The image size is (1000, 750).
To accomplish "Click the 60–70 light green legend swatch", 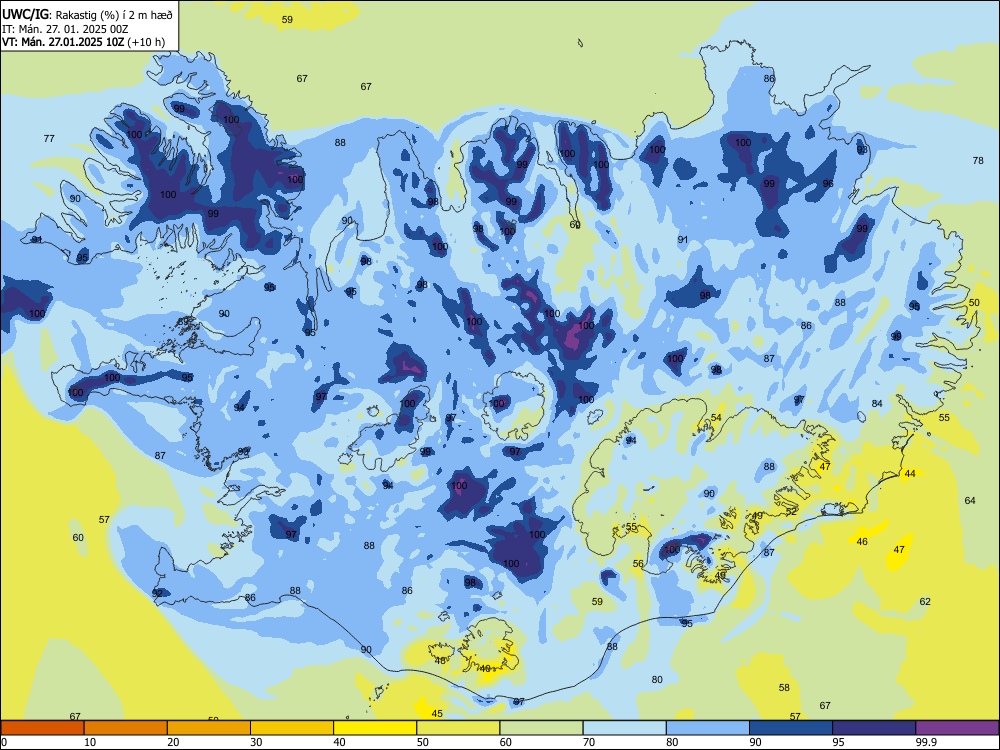I will pos(541,728).
